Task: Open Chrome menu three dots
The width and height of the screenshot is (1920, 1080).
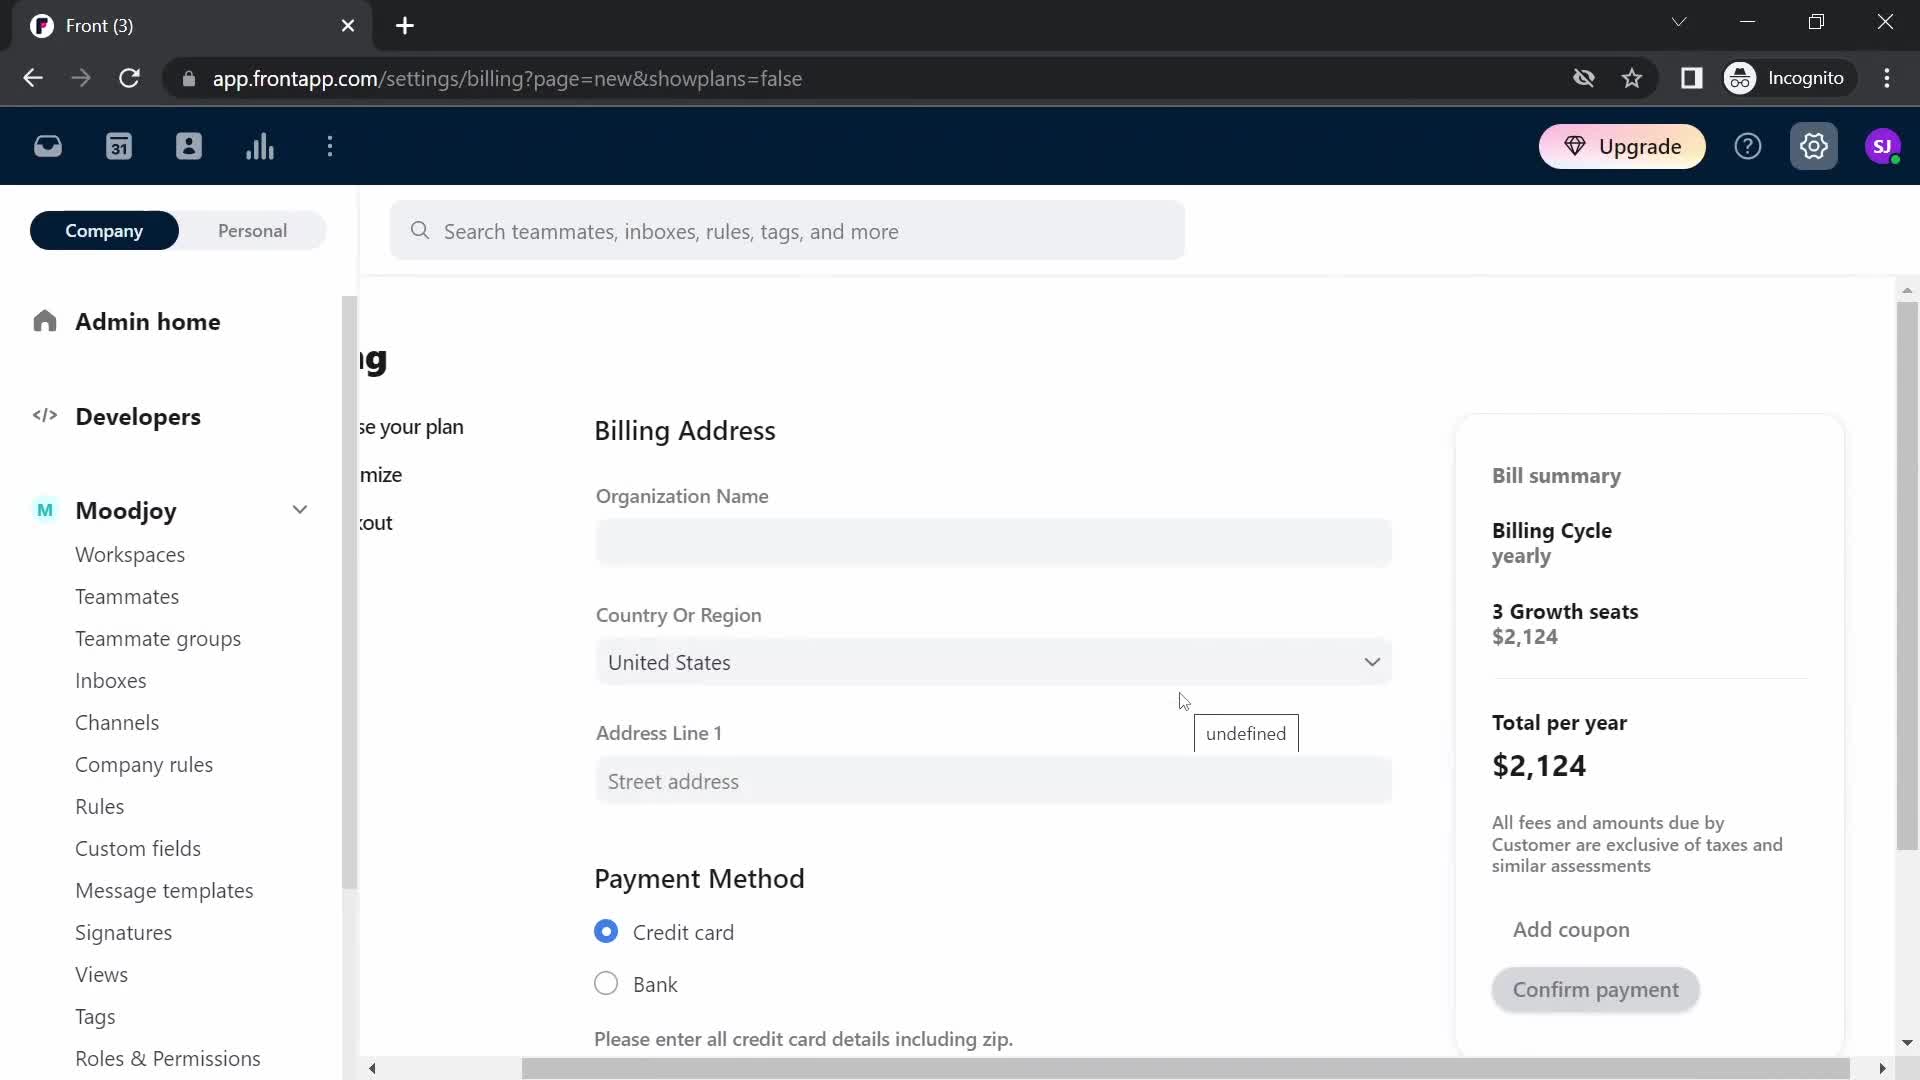Action: pos(1887,78)
